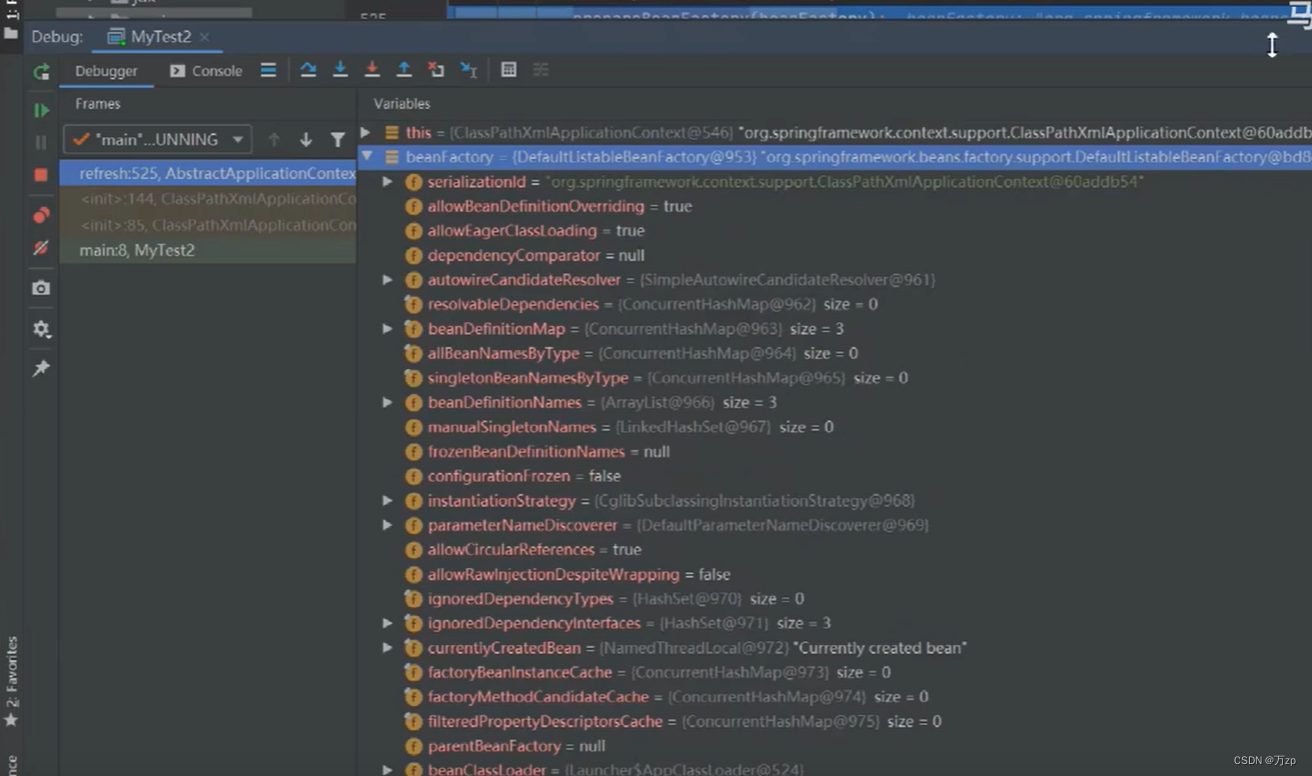View breakpoints list
This screenshot has height=776, width=1312.
click(41, 215)
